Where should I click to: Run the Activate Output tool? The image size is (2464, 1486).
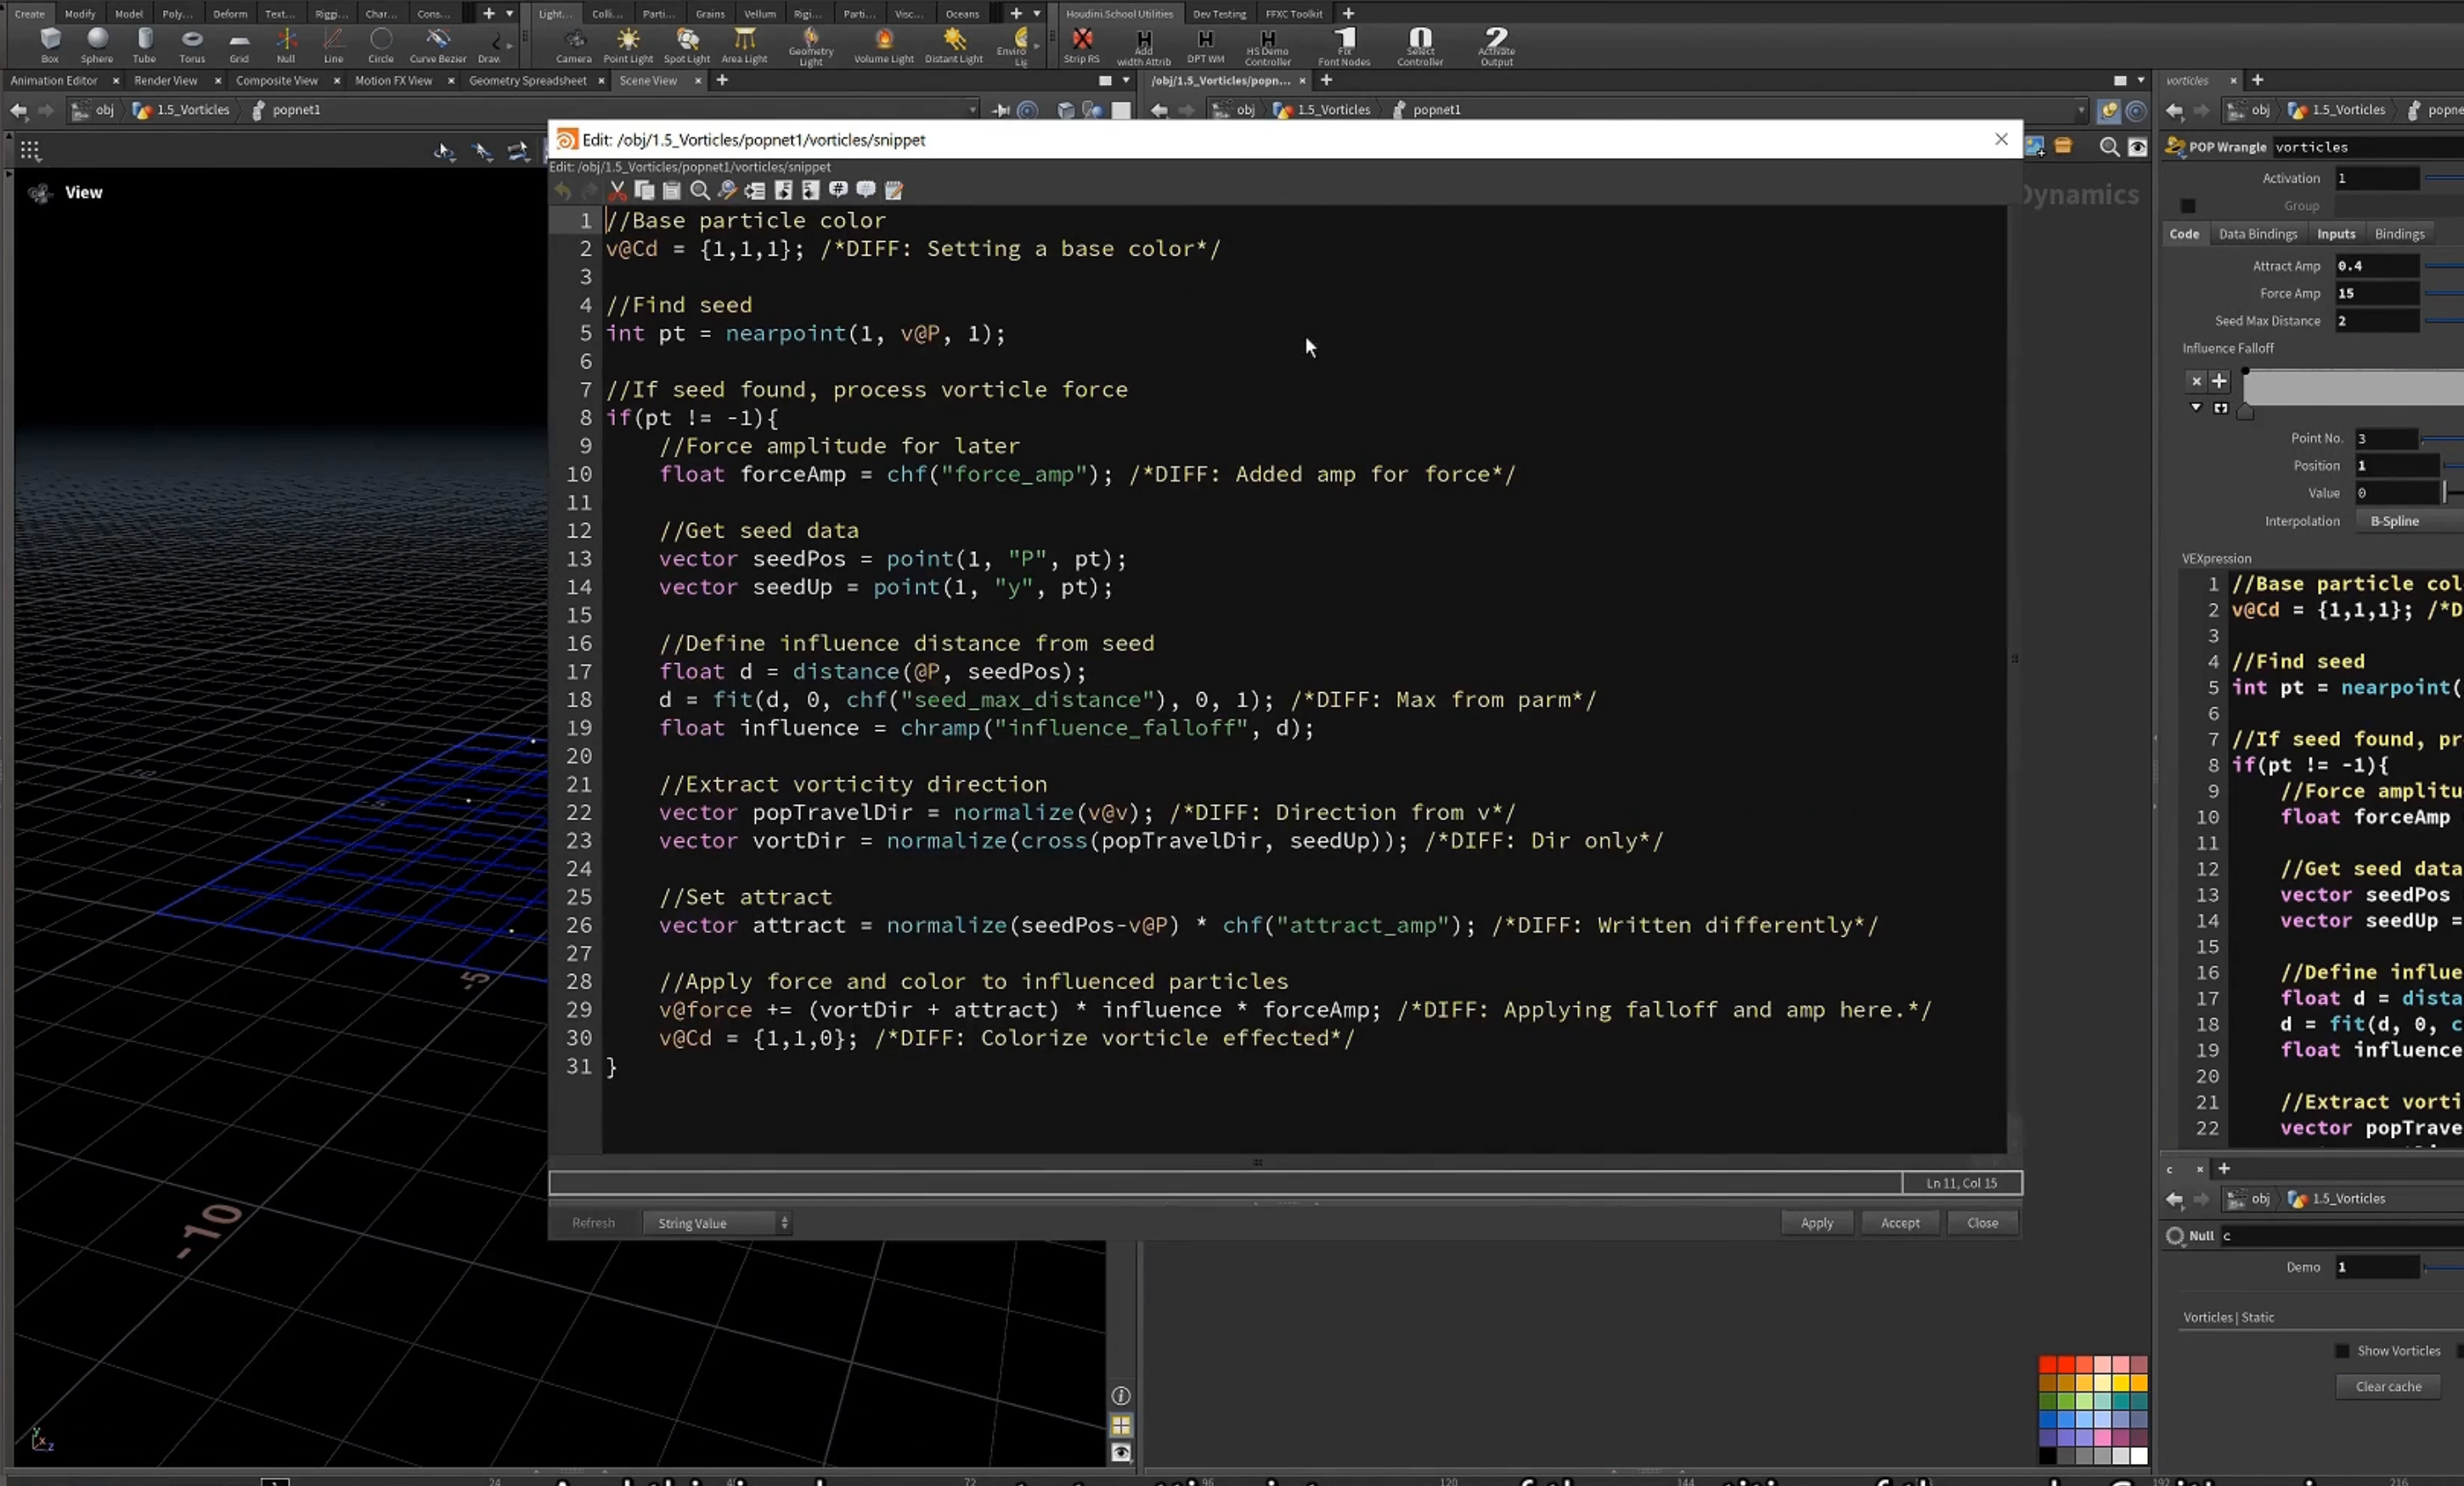[1497, 46]
